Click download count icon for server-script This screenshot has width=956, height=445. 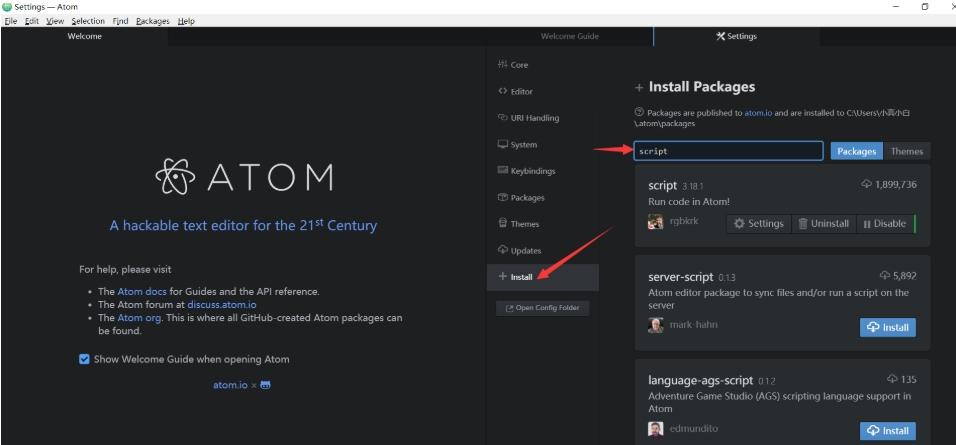tap(885, 276)
